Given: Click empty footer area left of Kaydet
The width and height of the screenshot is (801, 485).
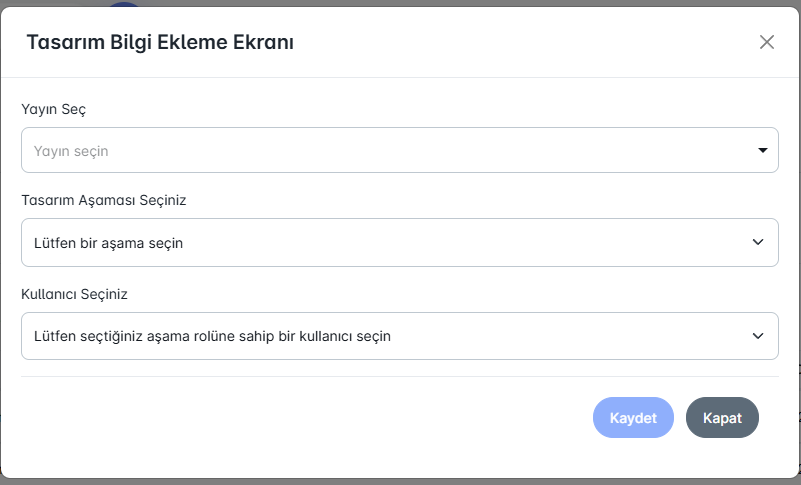Looking at the screenshot, I should coord(300,418).
